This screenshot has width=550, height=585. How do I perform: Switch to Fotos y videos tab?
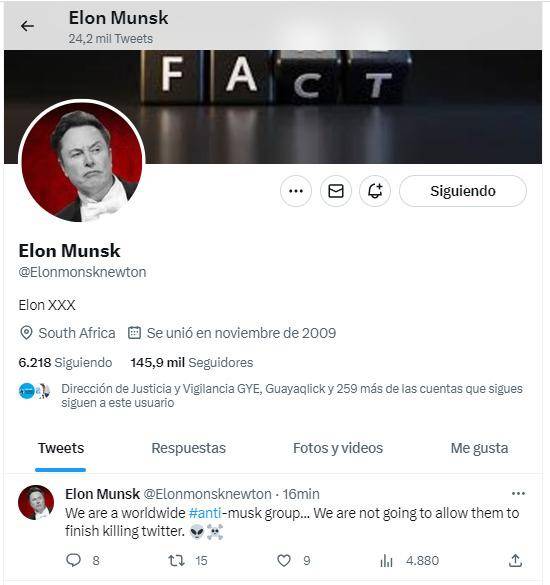coord(338,448)
